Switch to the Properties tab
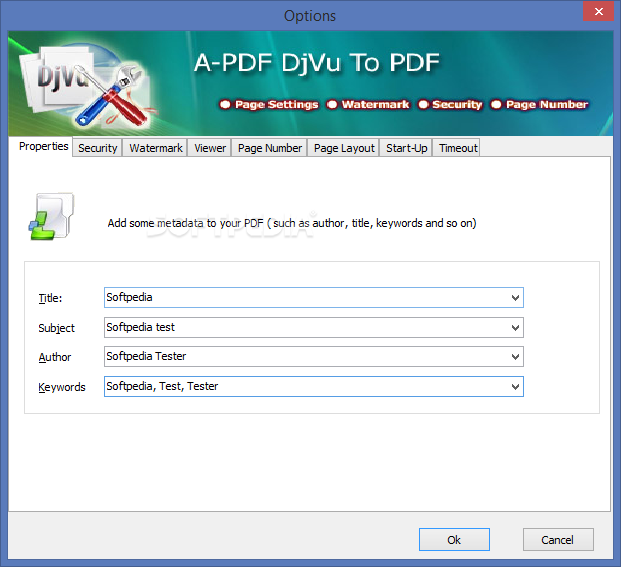The image size is (621, 567). [x=44, y=147]
